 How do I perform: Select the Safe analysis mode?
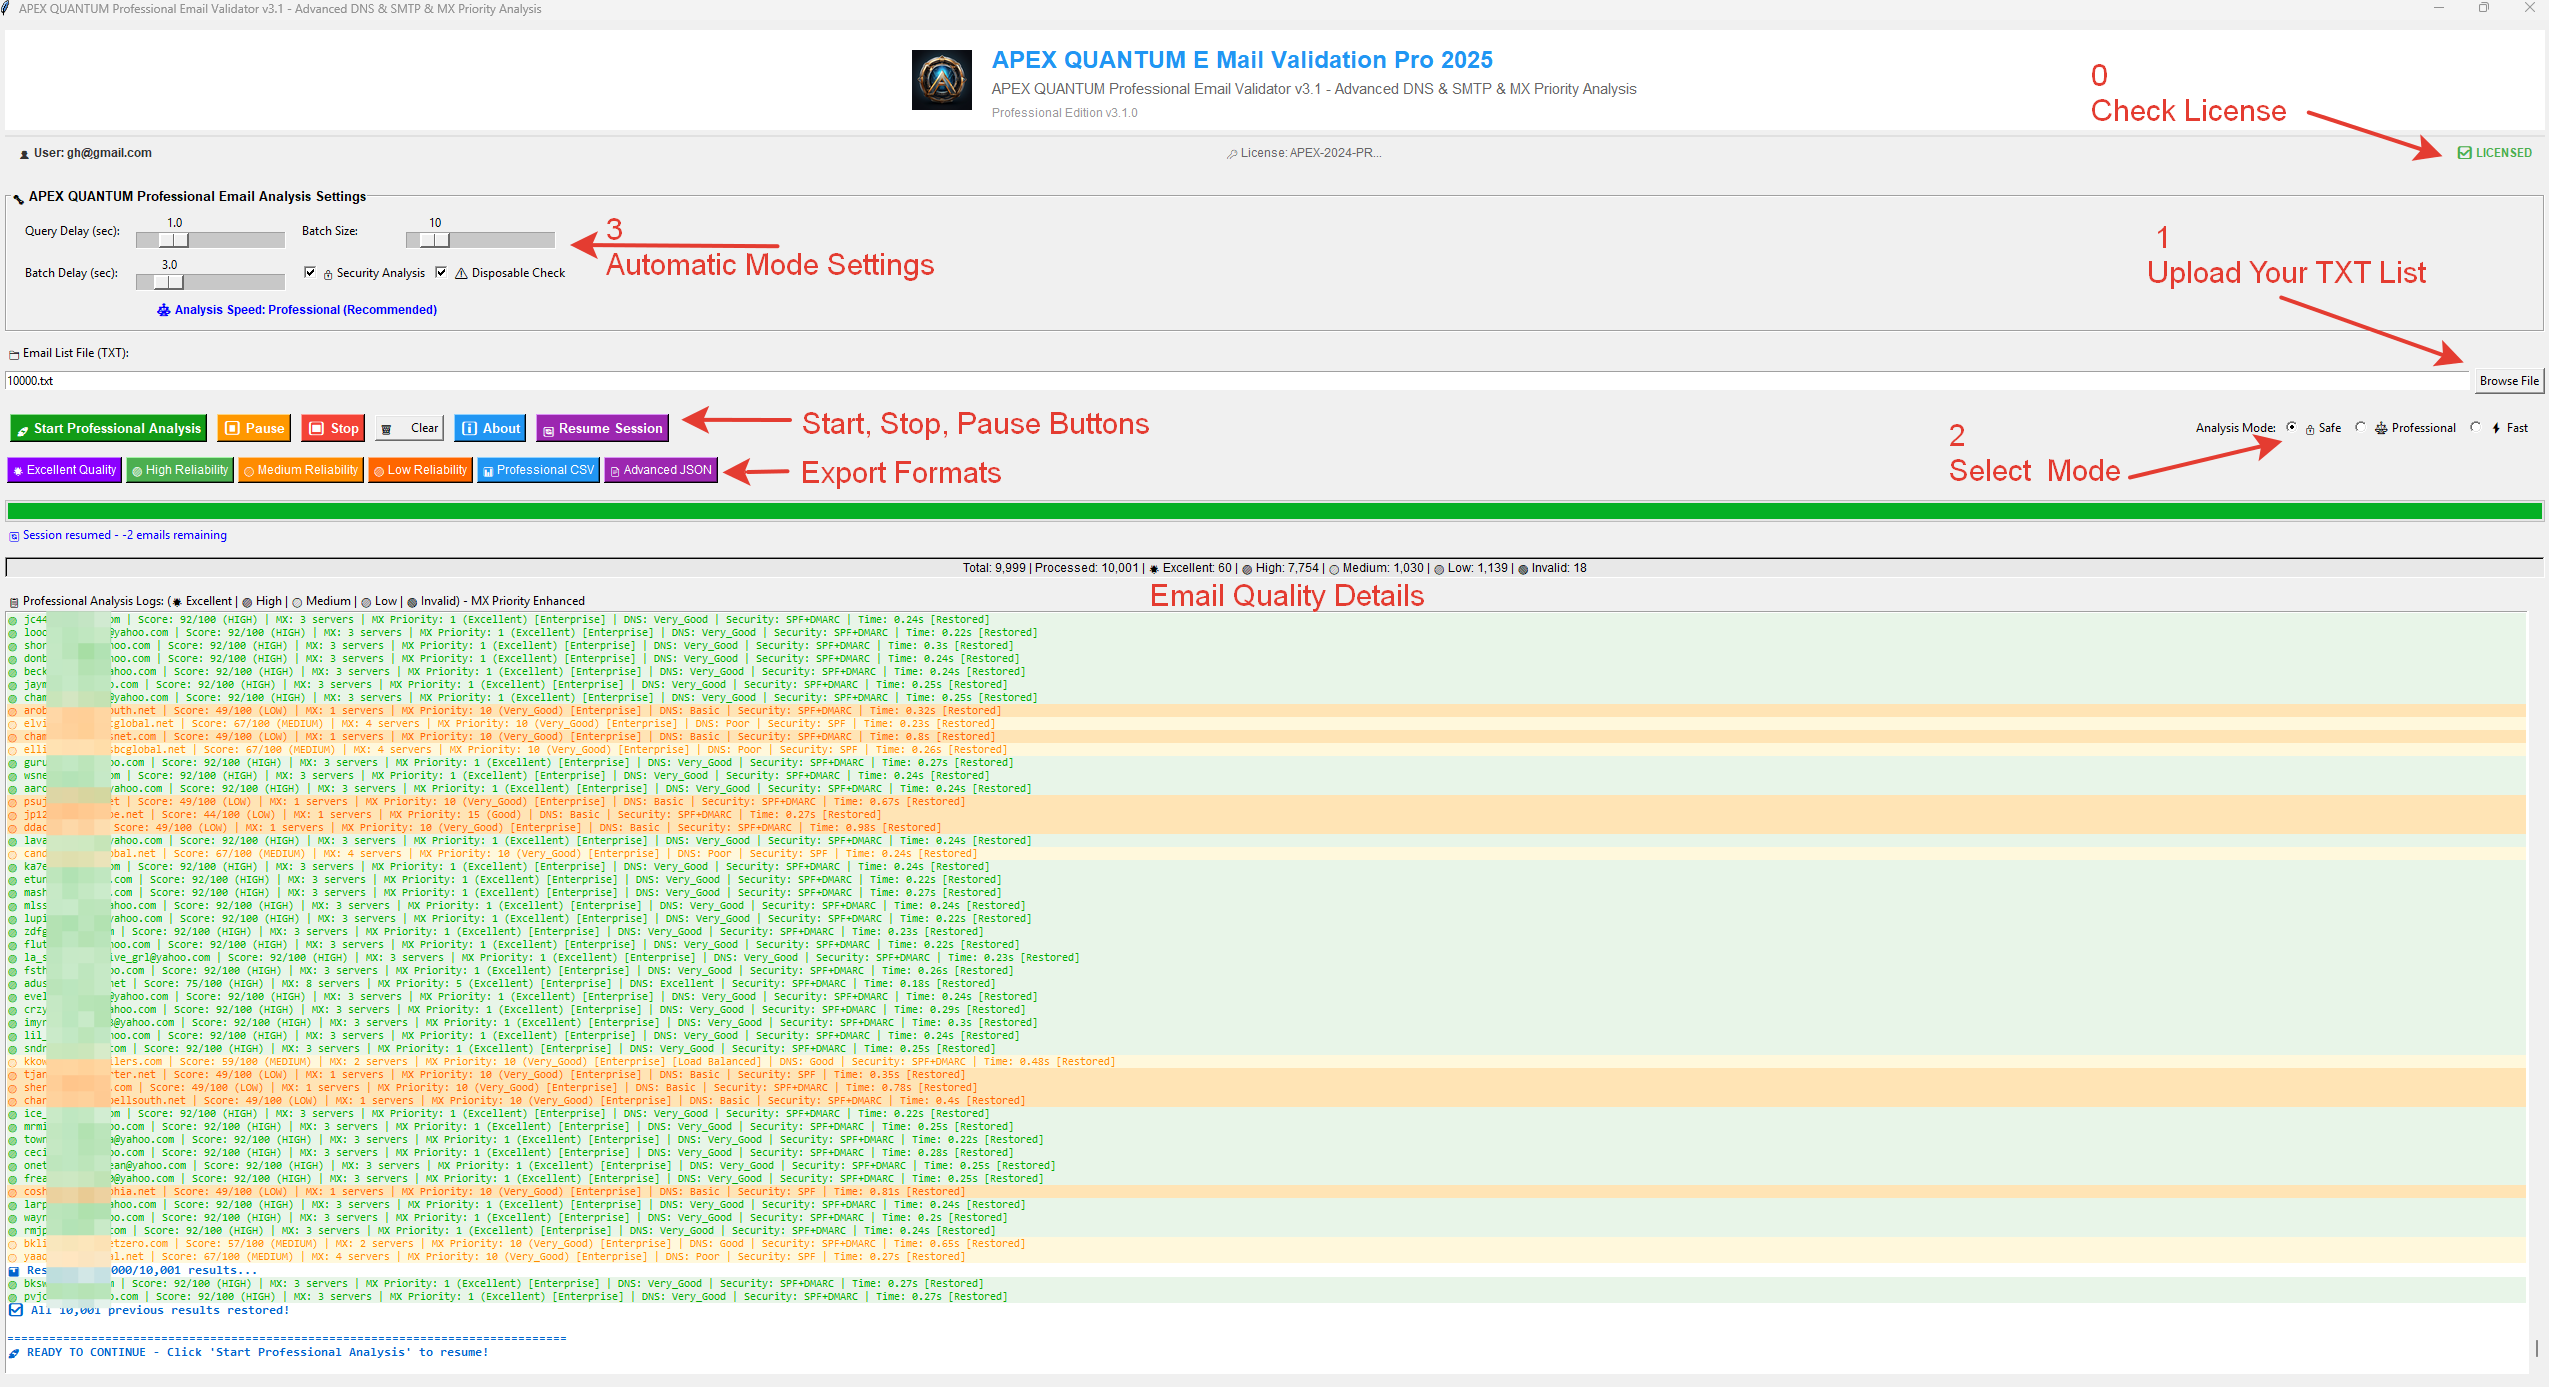[2291, 427]
